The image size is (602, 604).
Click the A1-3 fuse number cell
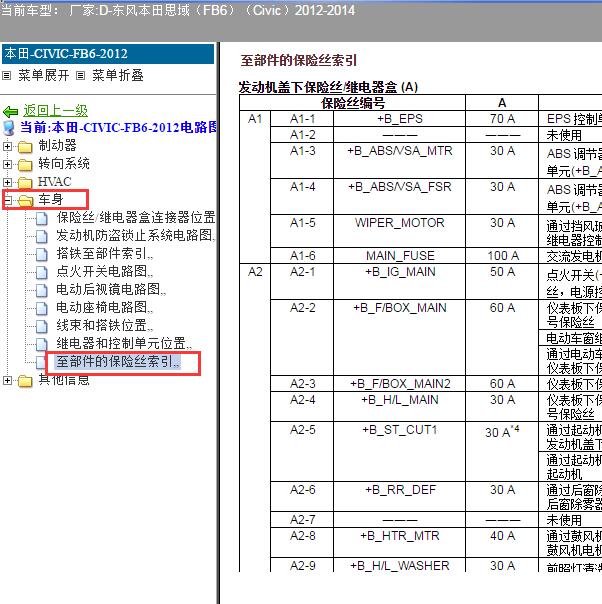[302, 160]
